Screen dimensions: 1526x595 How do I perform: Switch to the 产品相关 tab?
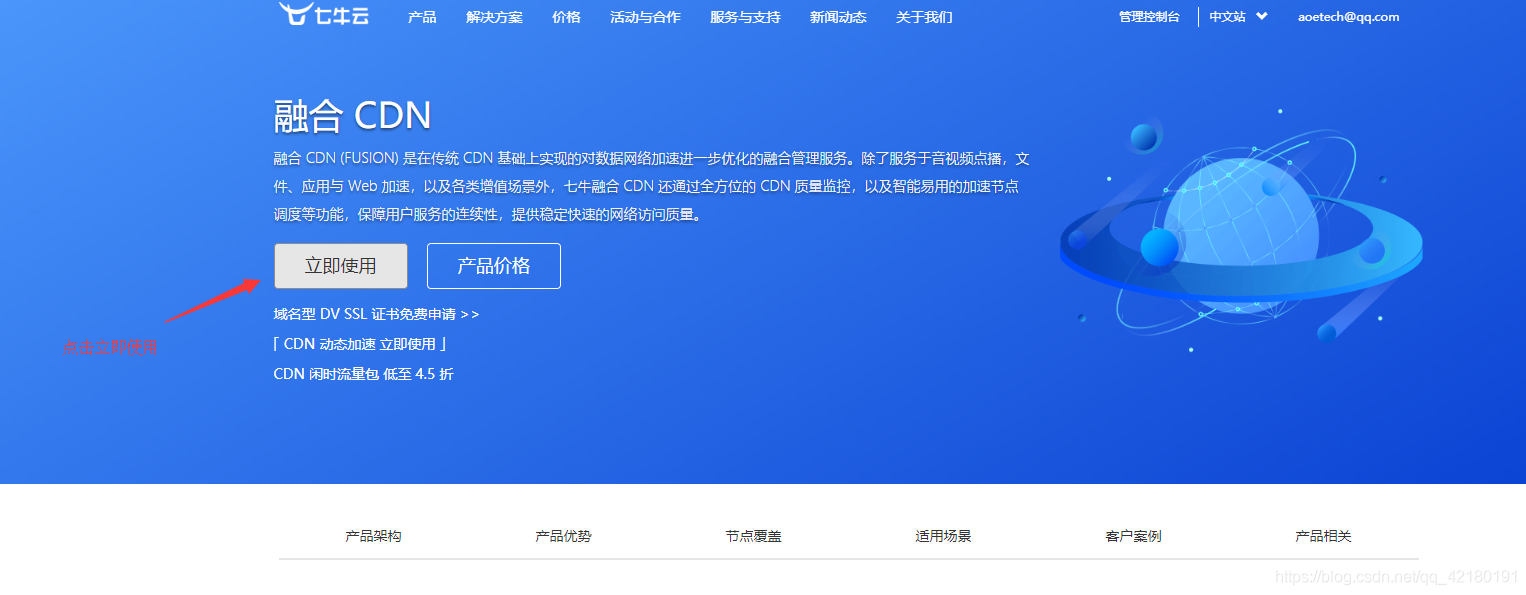(1323, 536)
